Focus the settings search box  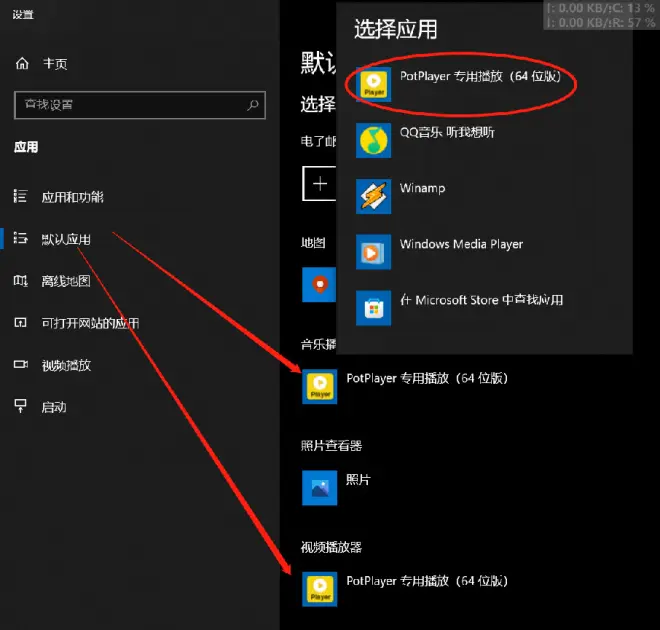coord(140,105)
